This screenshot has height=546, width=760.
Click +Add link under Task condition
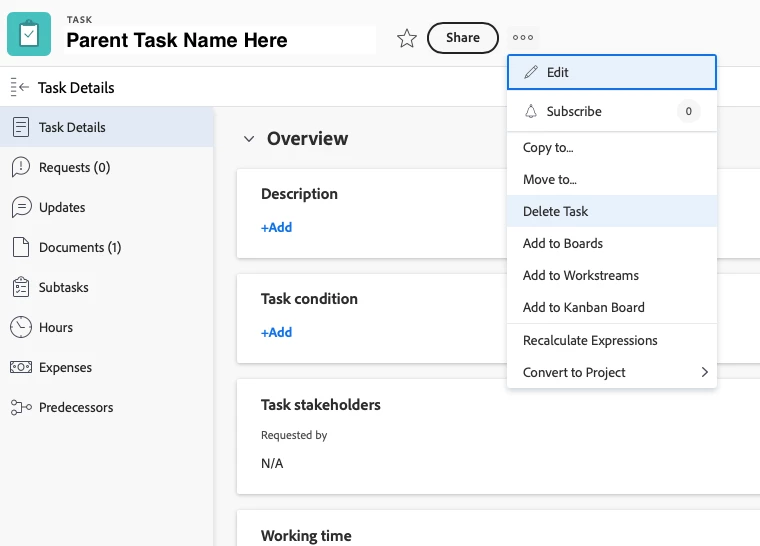click(x=276, y=332)
